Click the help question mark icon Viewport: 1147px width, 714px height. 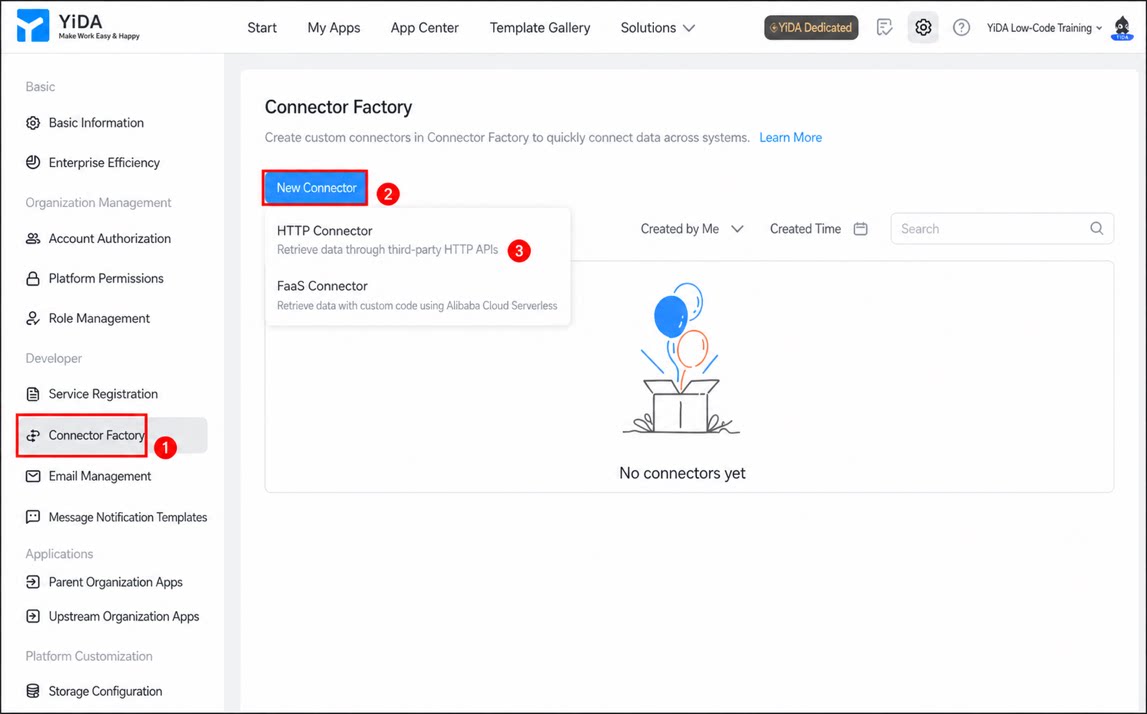[x=961, y=28]
